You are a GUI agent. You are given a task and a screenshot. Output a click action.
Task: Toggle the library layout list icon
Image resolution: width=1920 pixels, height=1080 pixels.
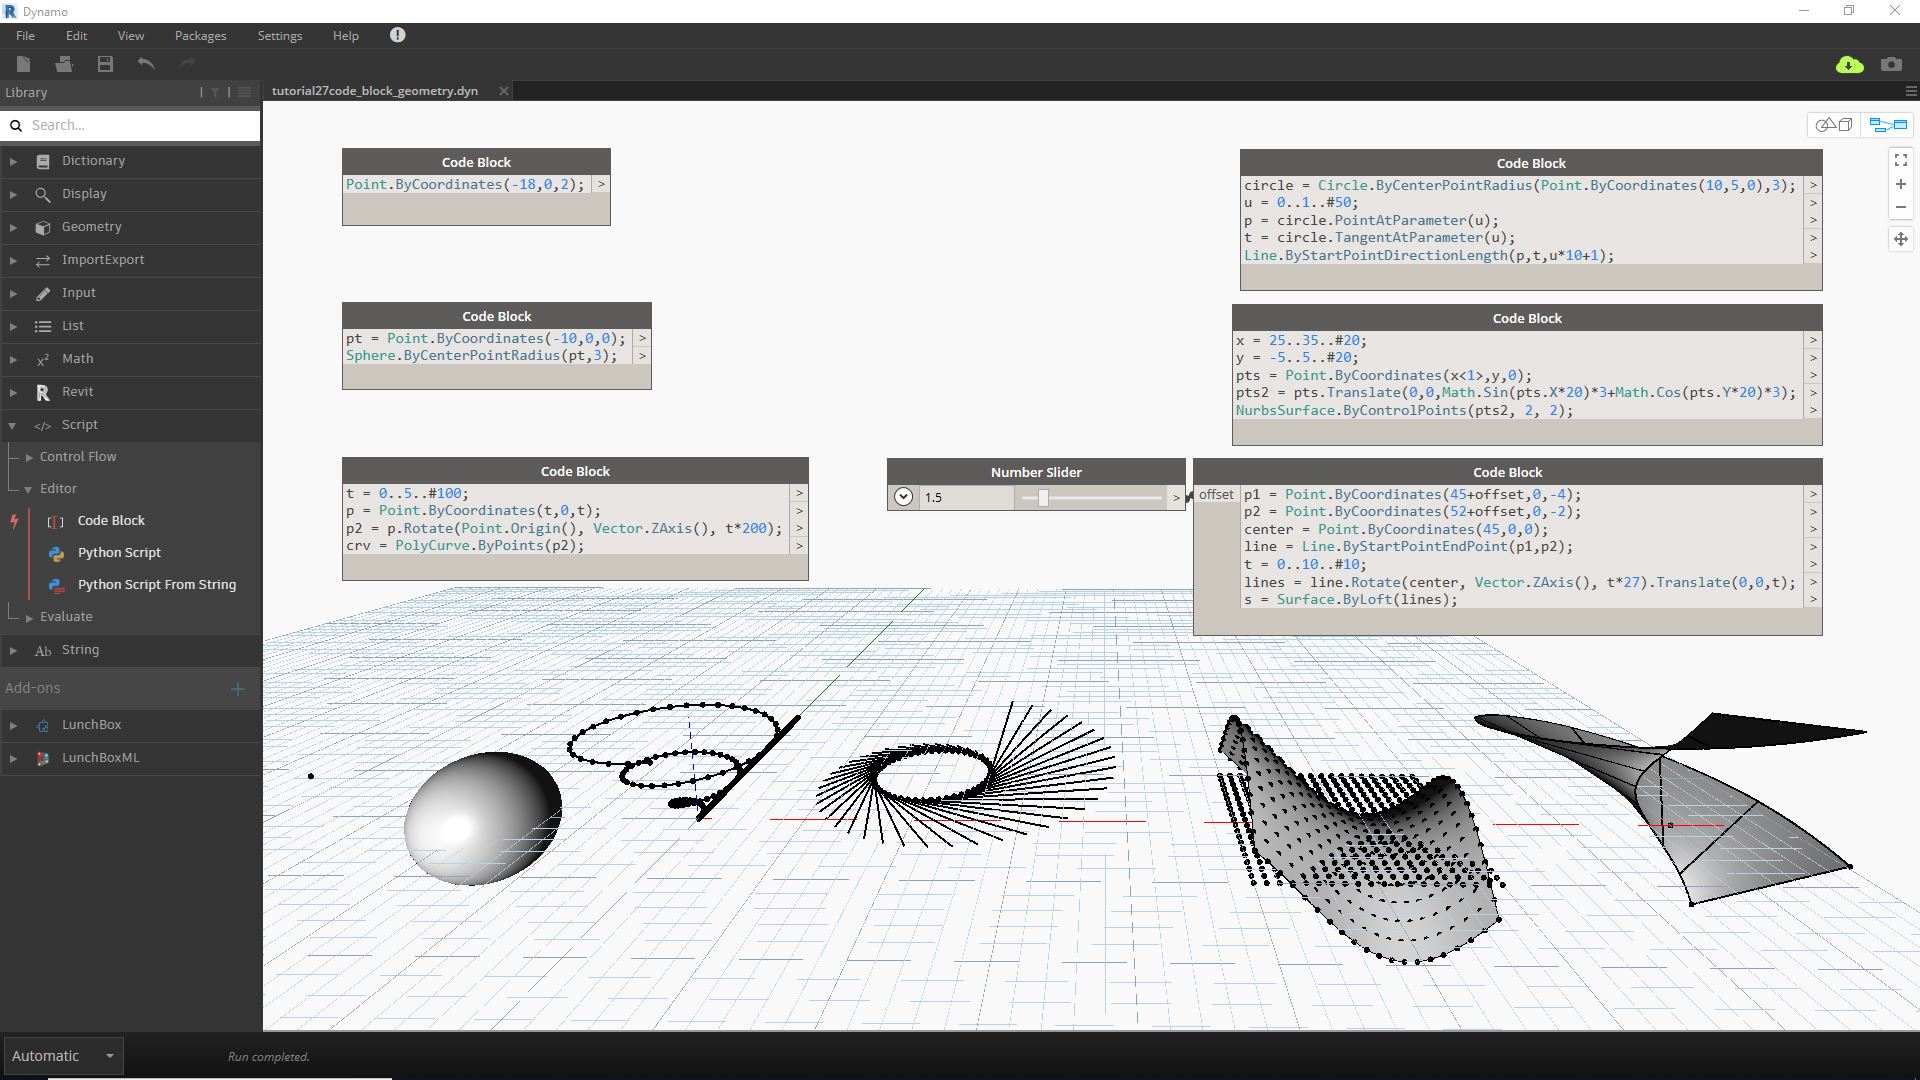244,92
